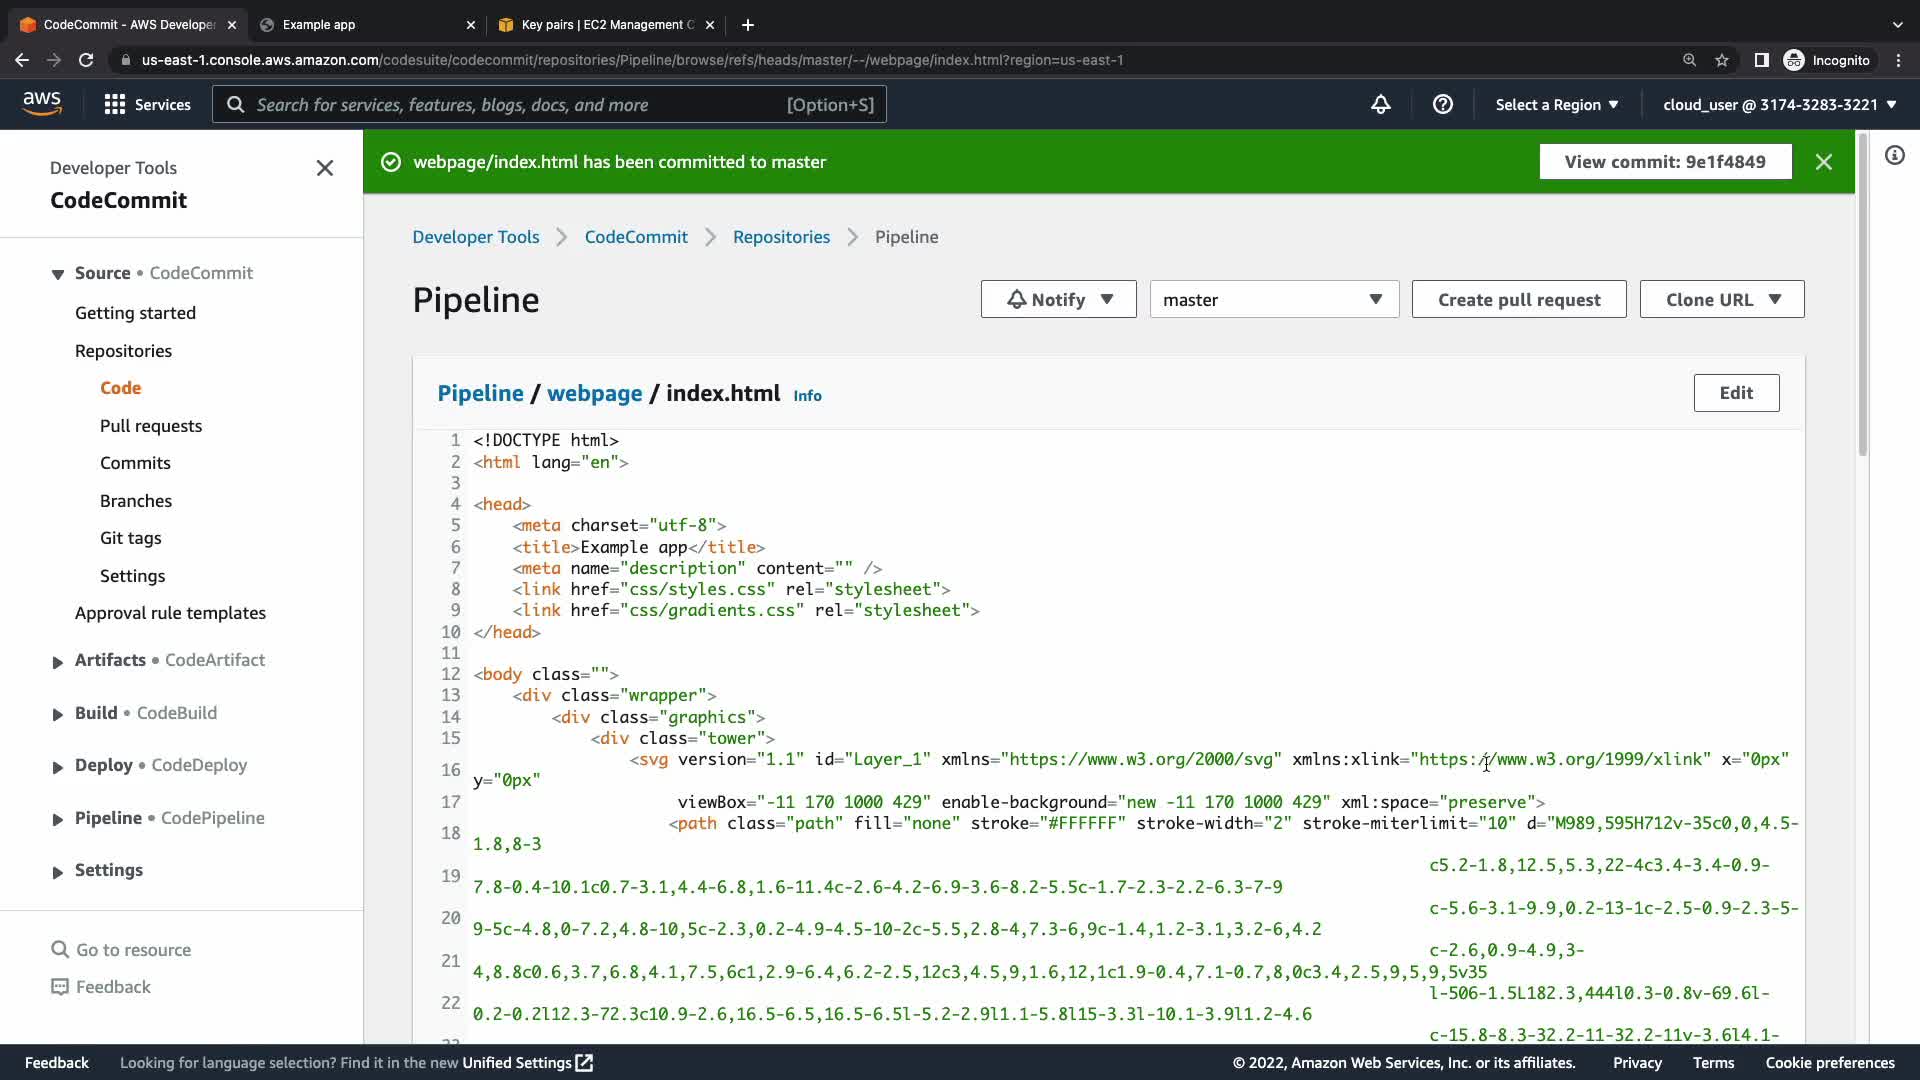Screen dimensions: 1920x1080
Task: Open the info panel icon at right
Action: click(1894, 155)
